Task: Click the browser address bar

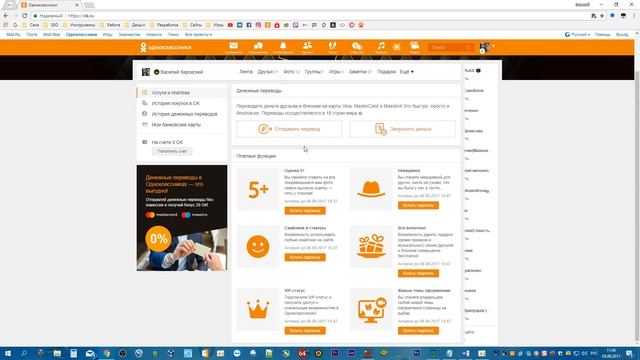Action: coord(310,16)
